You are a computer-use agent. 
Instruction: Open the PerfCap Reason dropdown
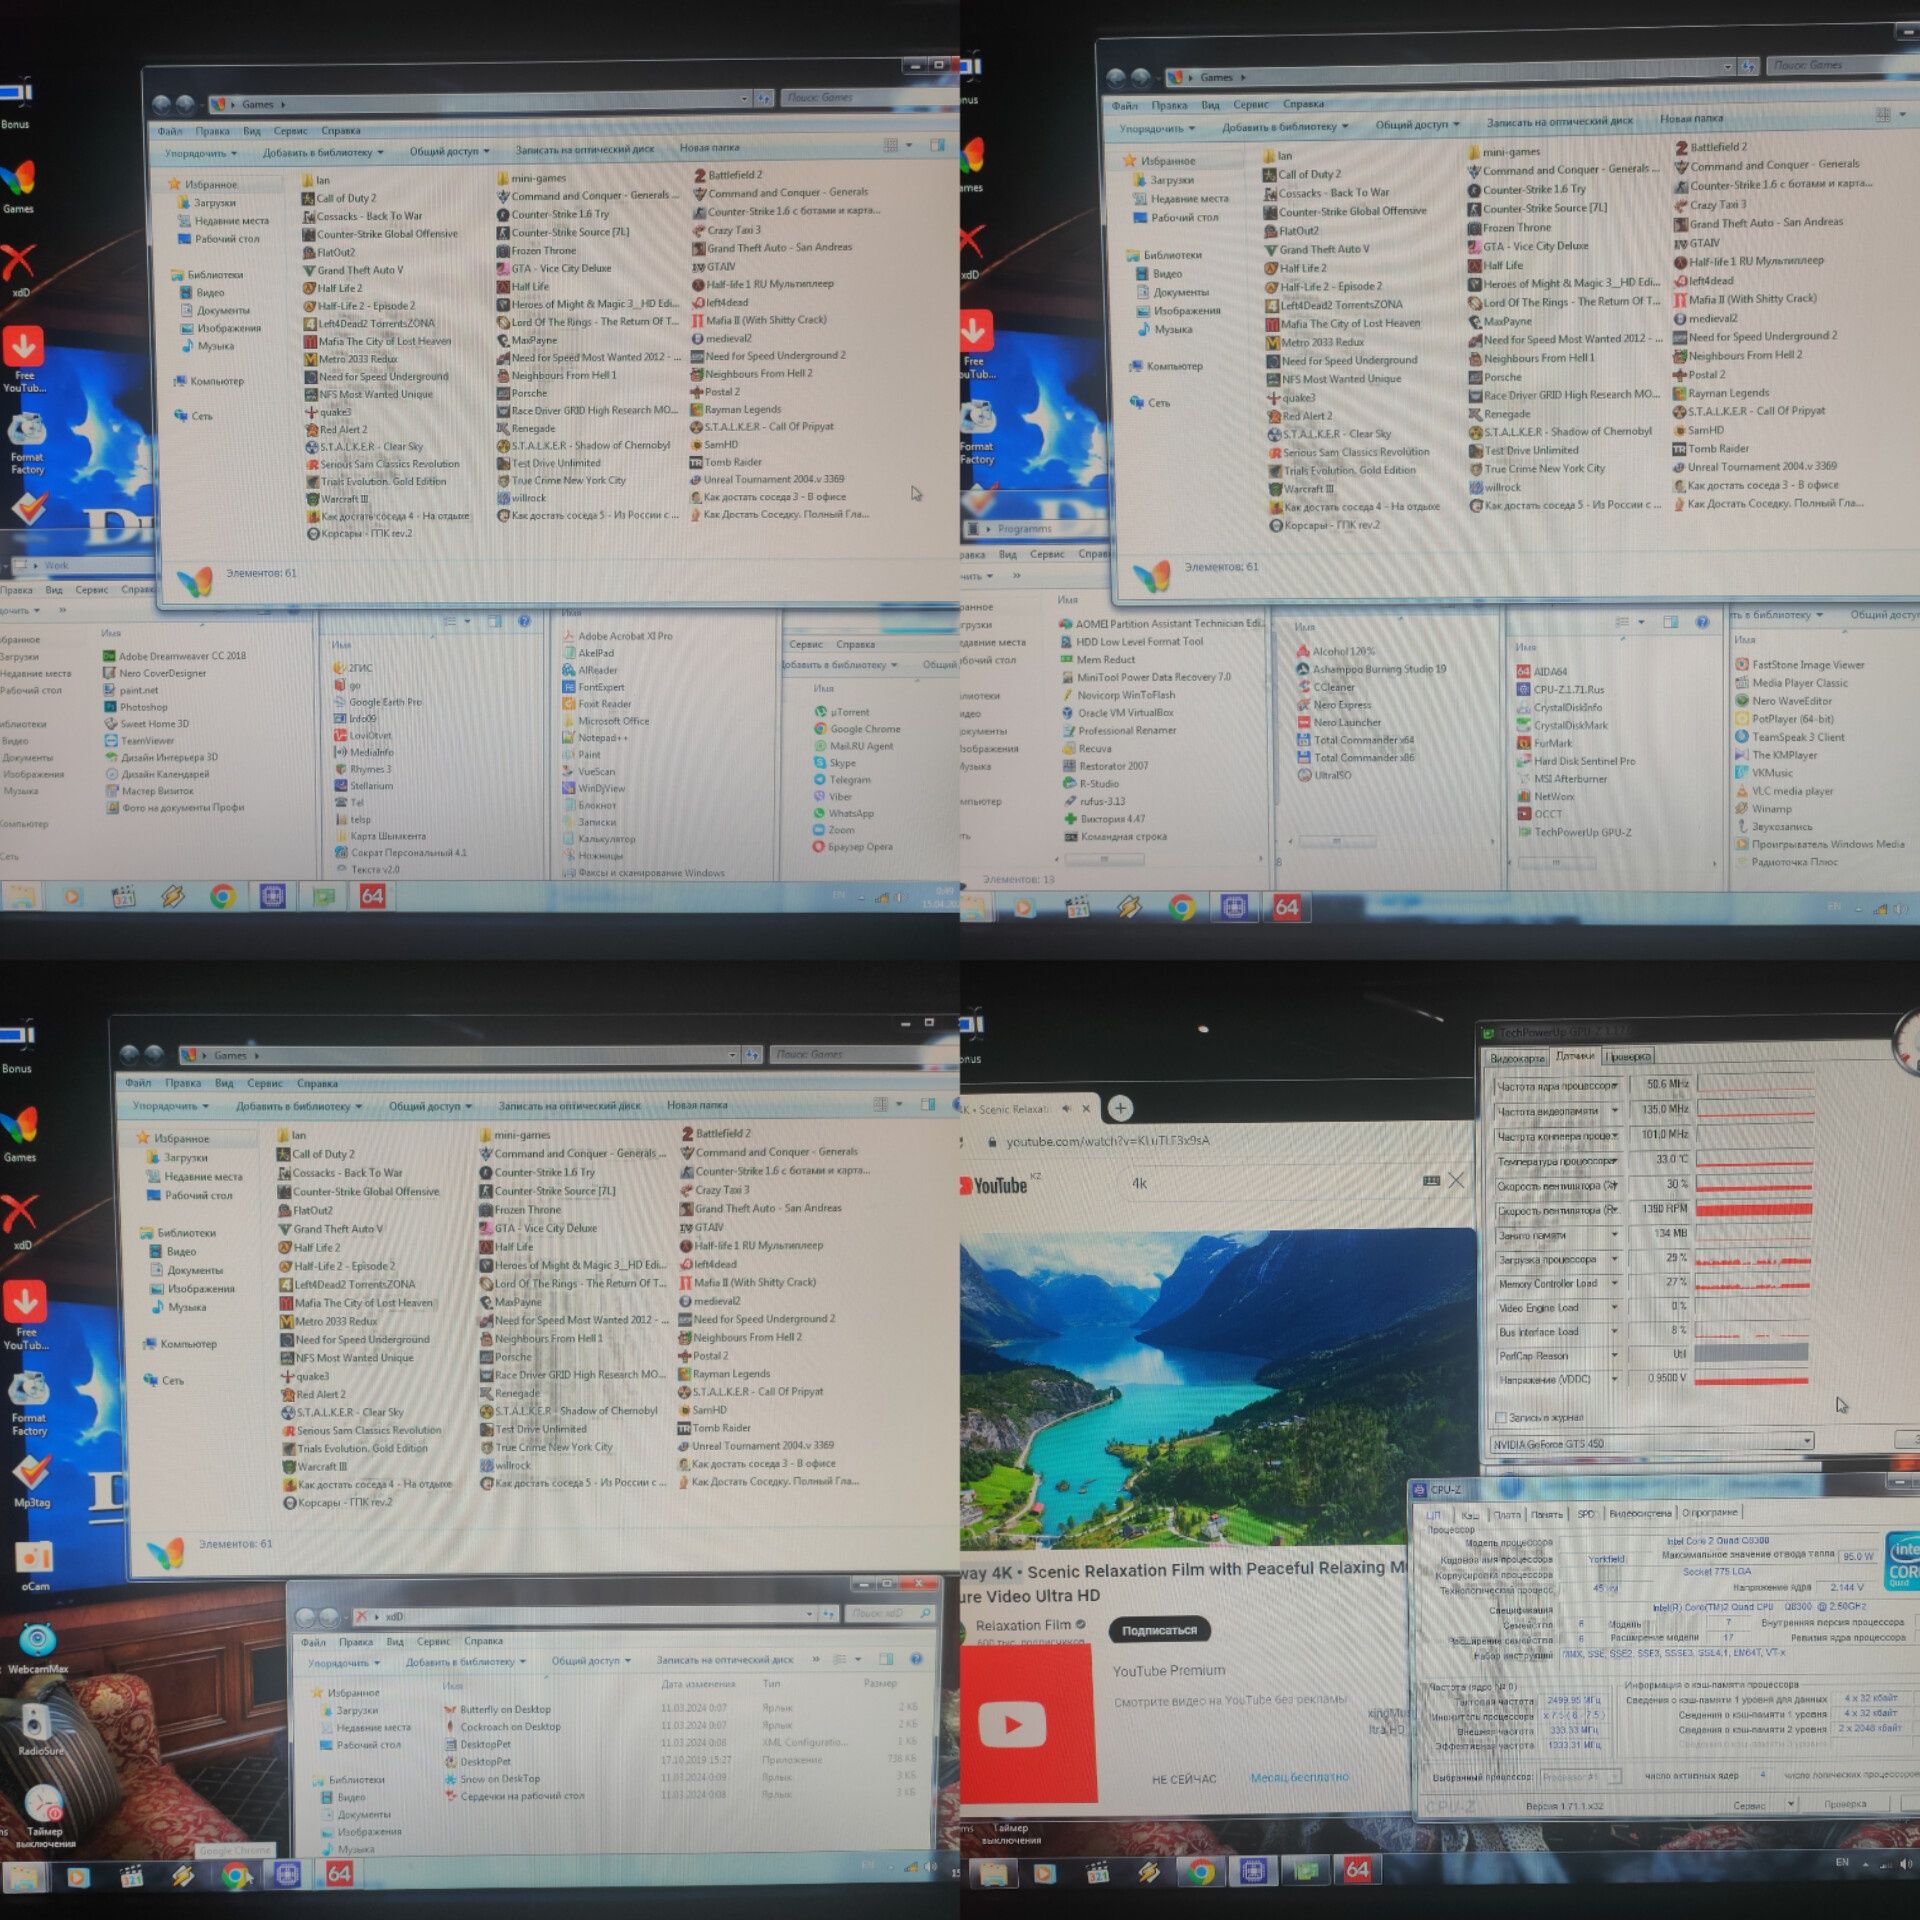pos(1614,1356)
